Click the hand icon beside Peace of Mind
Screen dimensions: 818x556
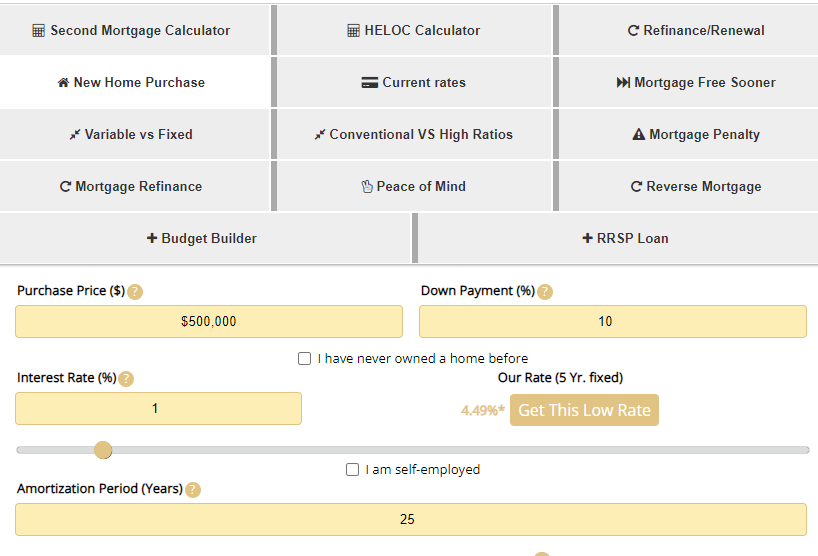[367, 186]
